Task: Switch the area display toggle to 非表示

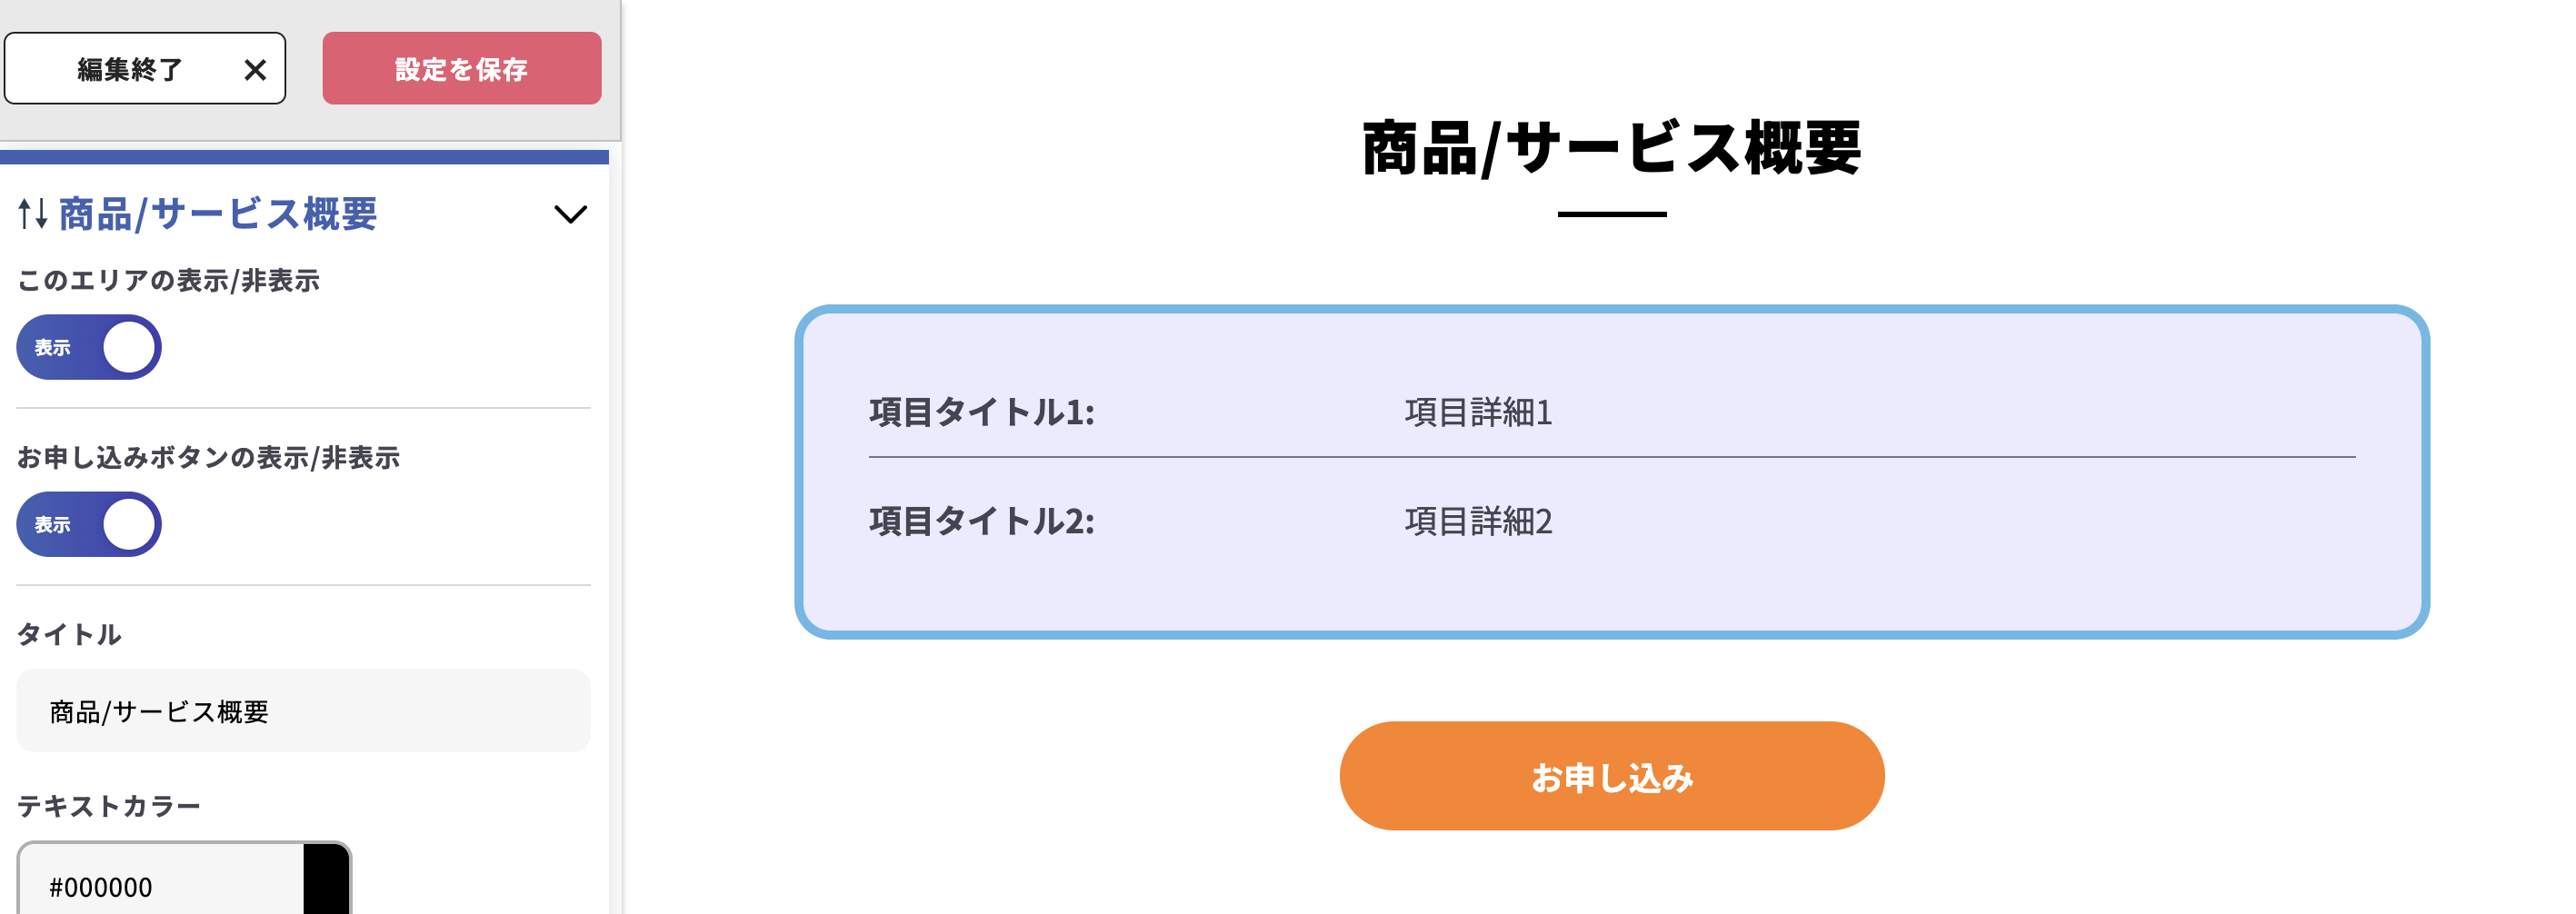Action: (x=88, y=347)
